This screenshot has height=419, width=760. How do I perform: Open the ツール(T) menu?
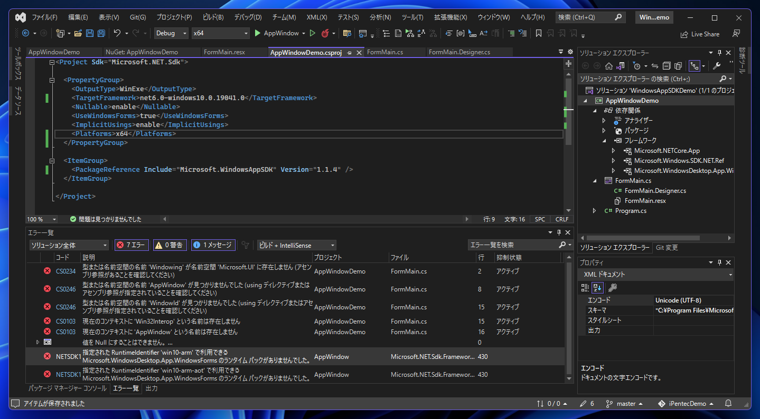412,17
